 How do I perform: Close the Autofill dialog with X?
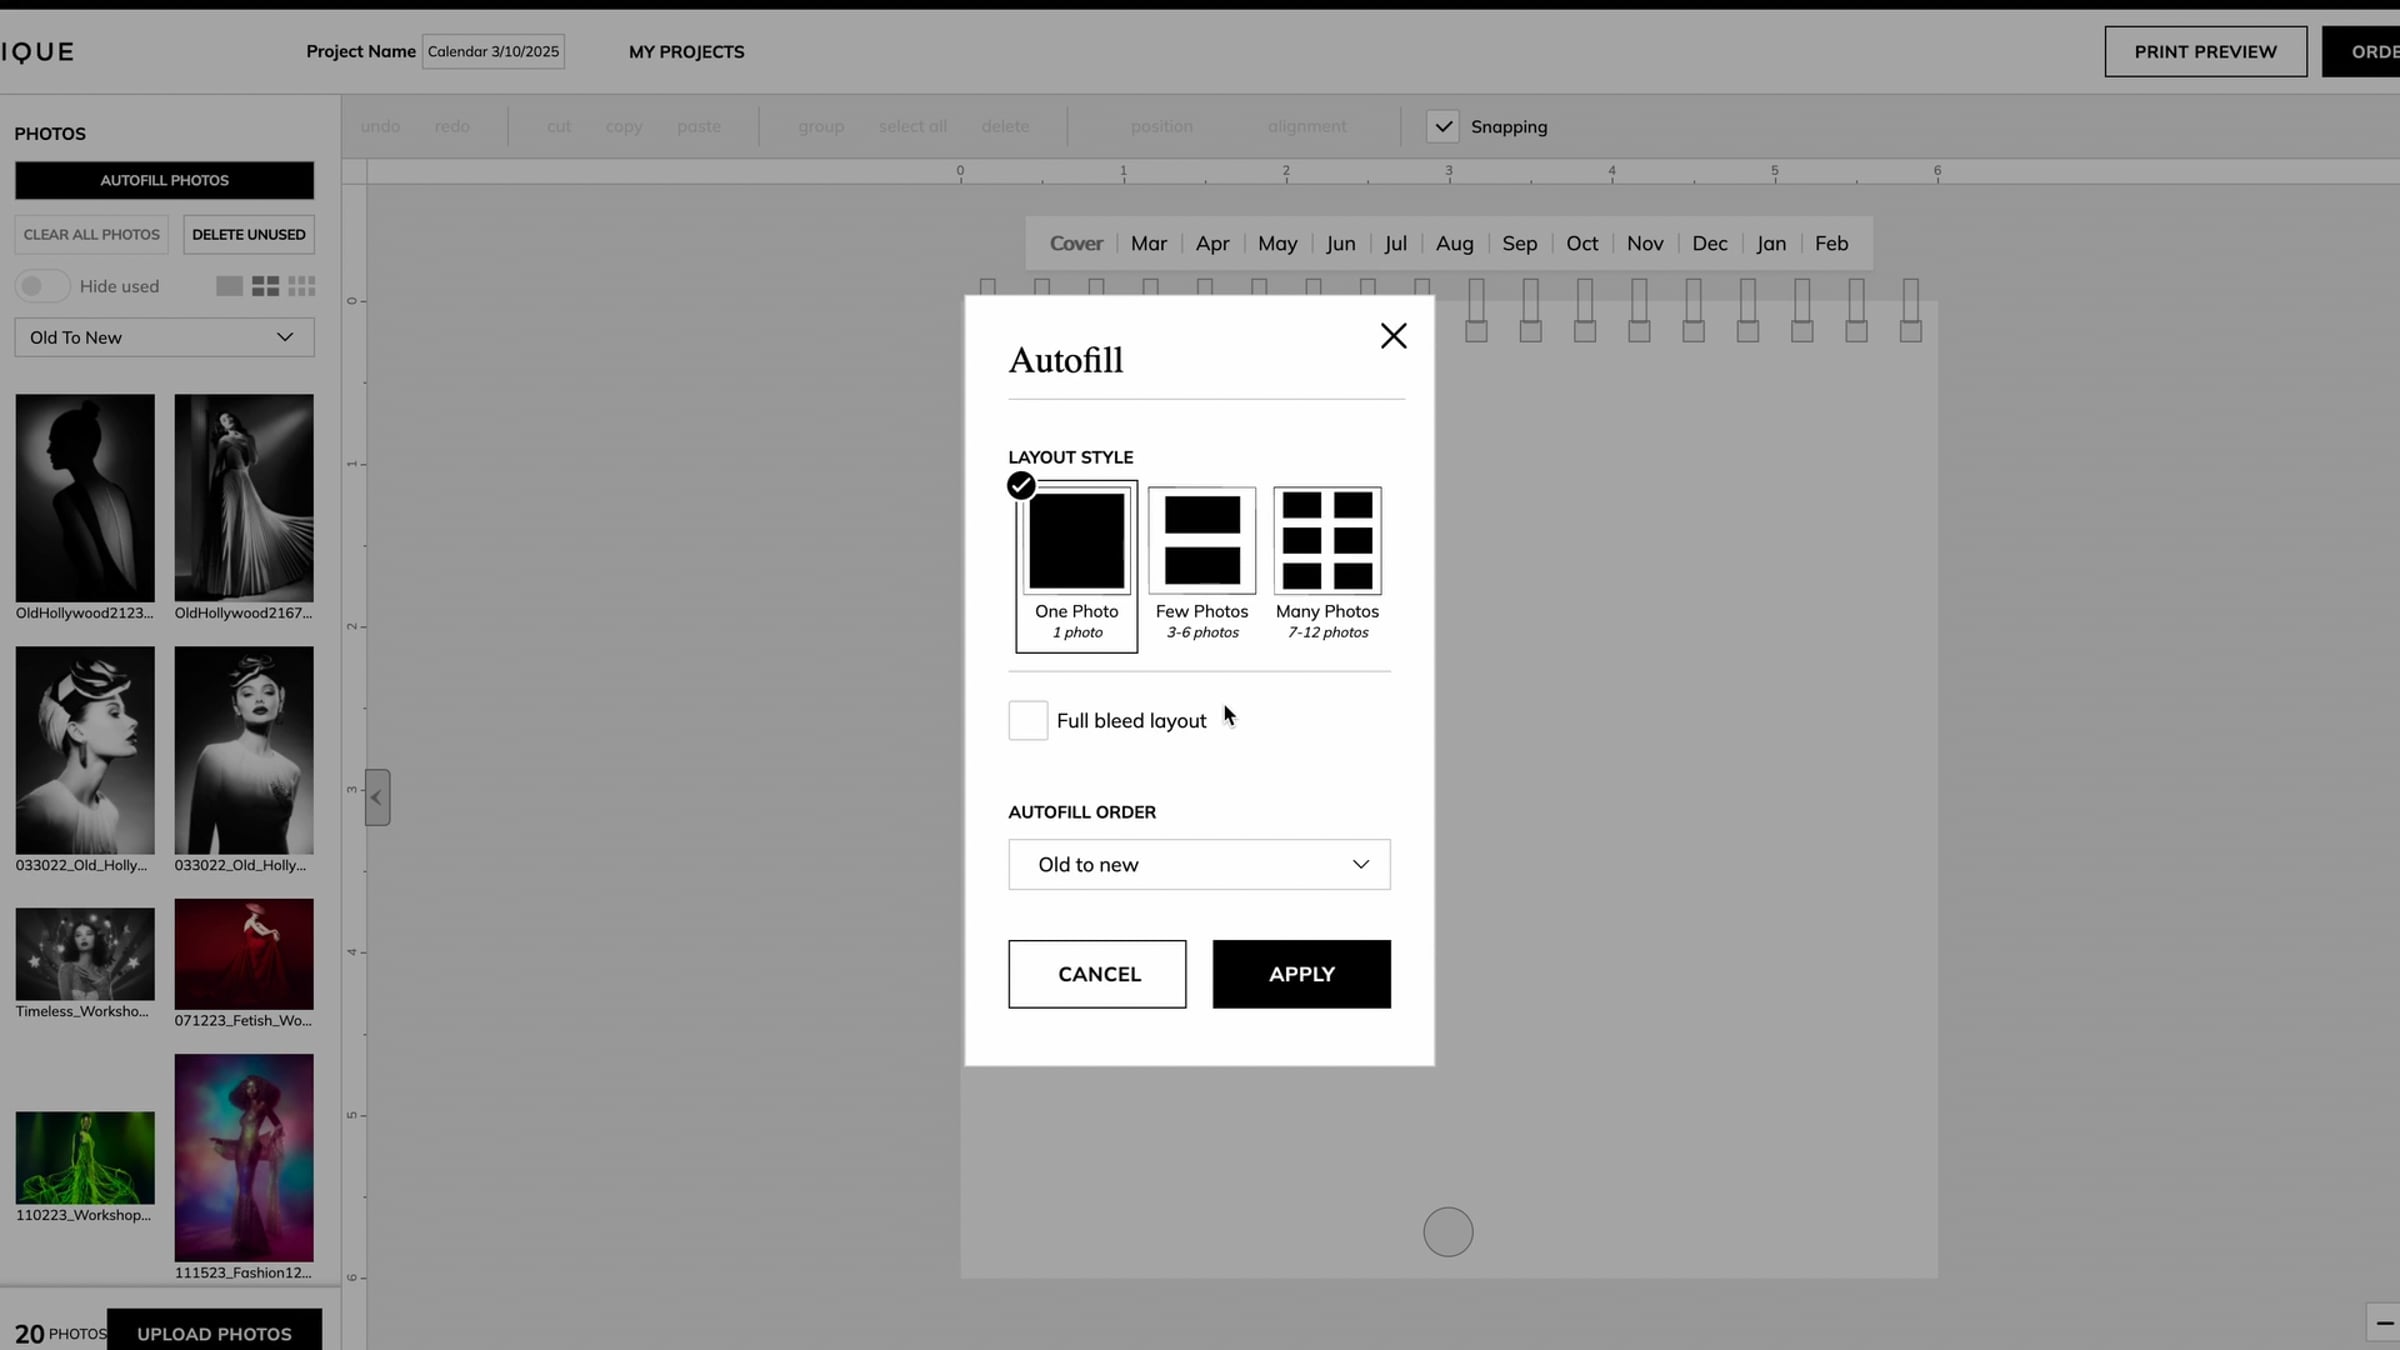(1393, 336)
